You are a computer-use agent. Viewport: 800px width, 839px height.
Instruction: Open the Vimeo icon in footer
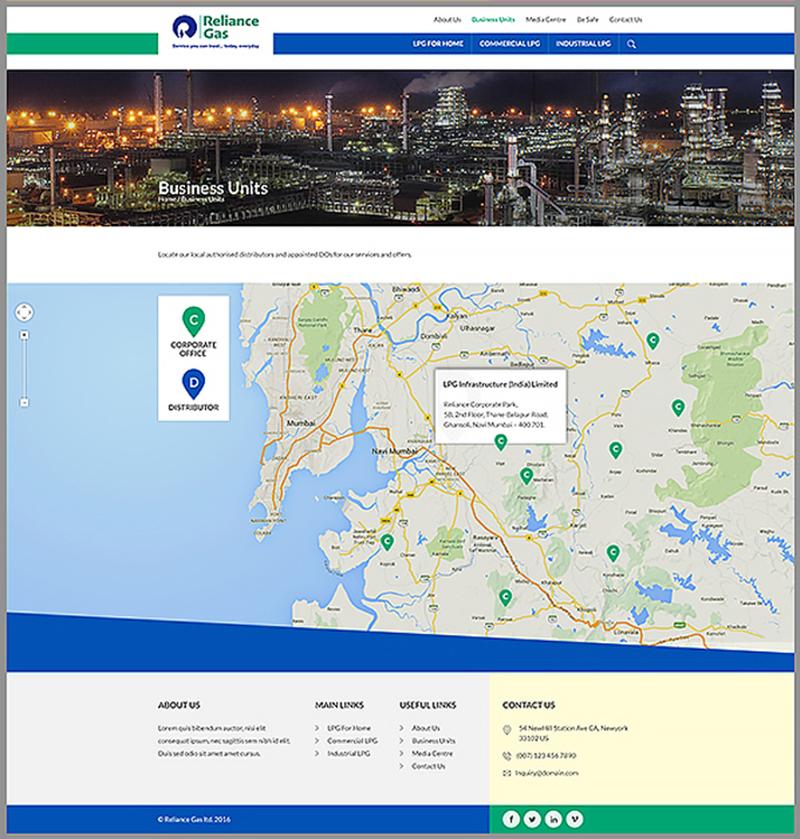[x=574, y=819]
